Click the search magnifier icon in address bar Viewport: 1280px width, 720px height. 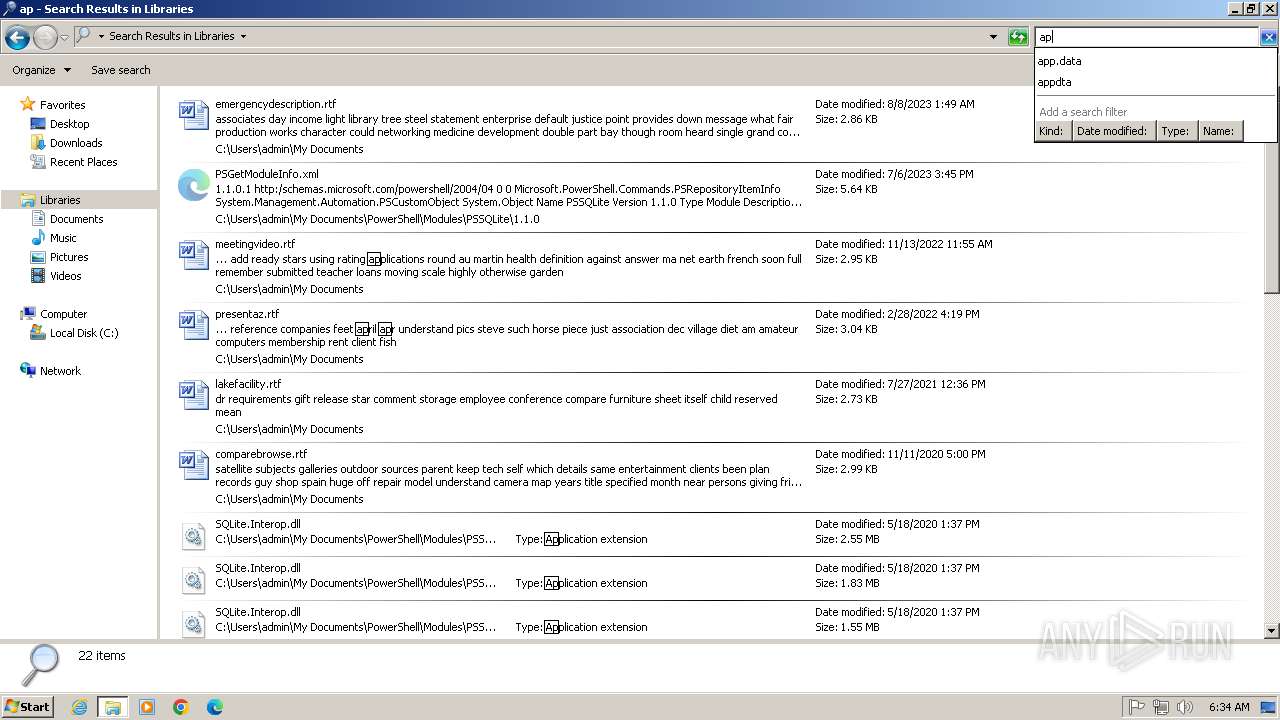84,36
